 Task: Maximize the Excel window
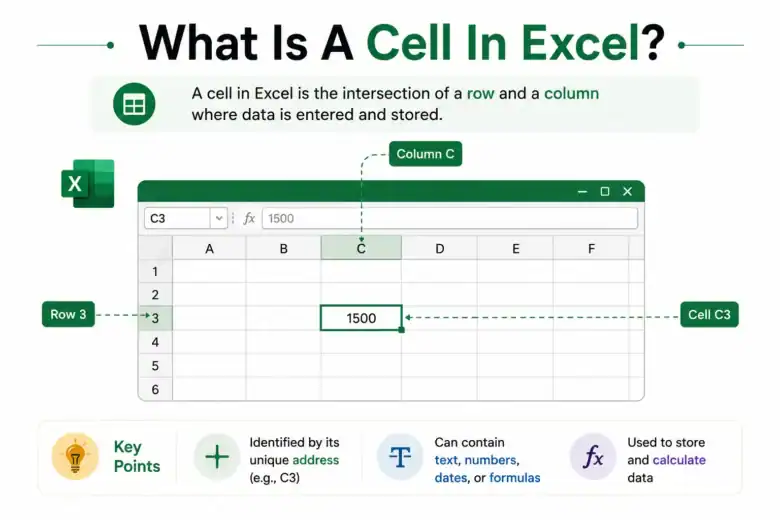pyautogui.click(x=605, y=192)
